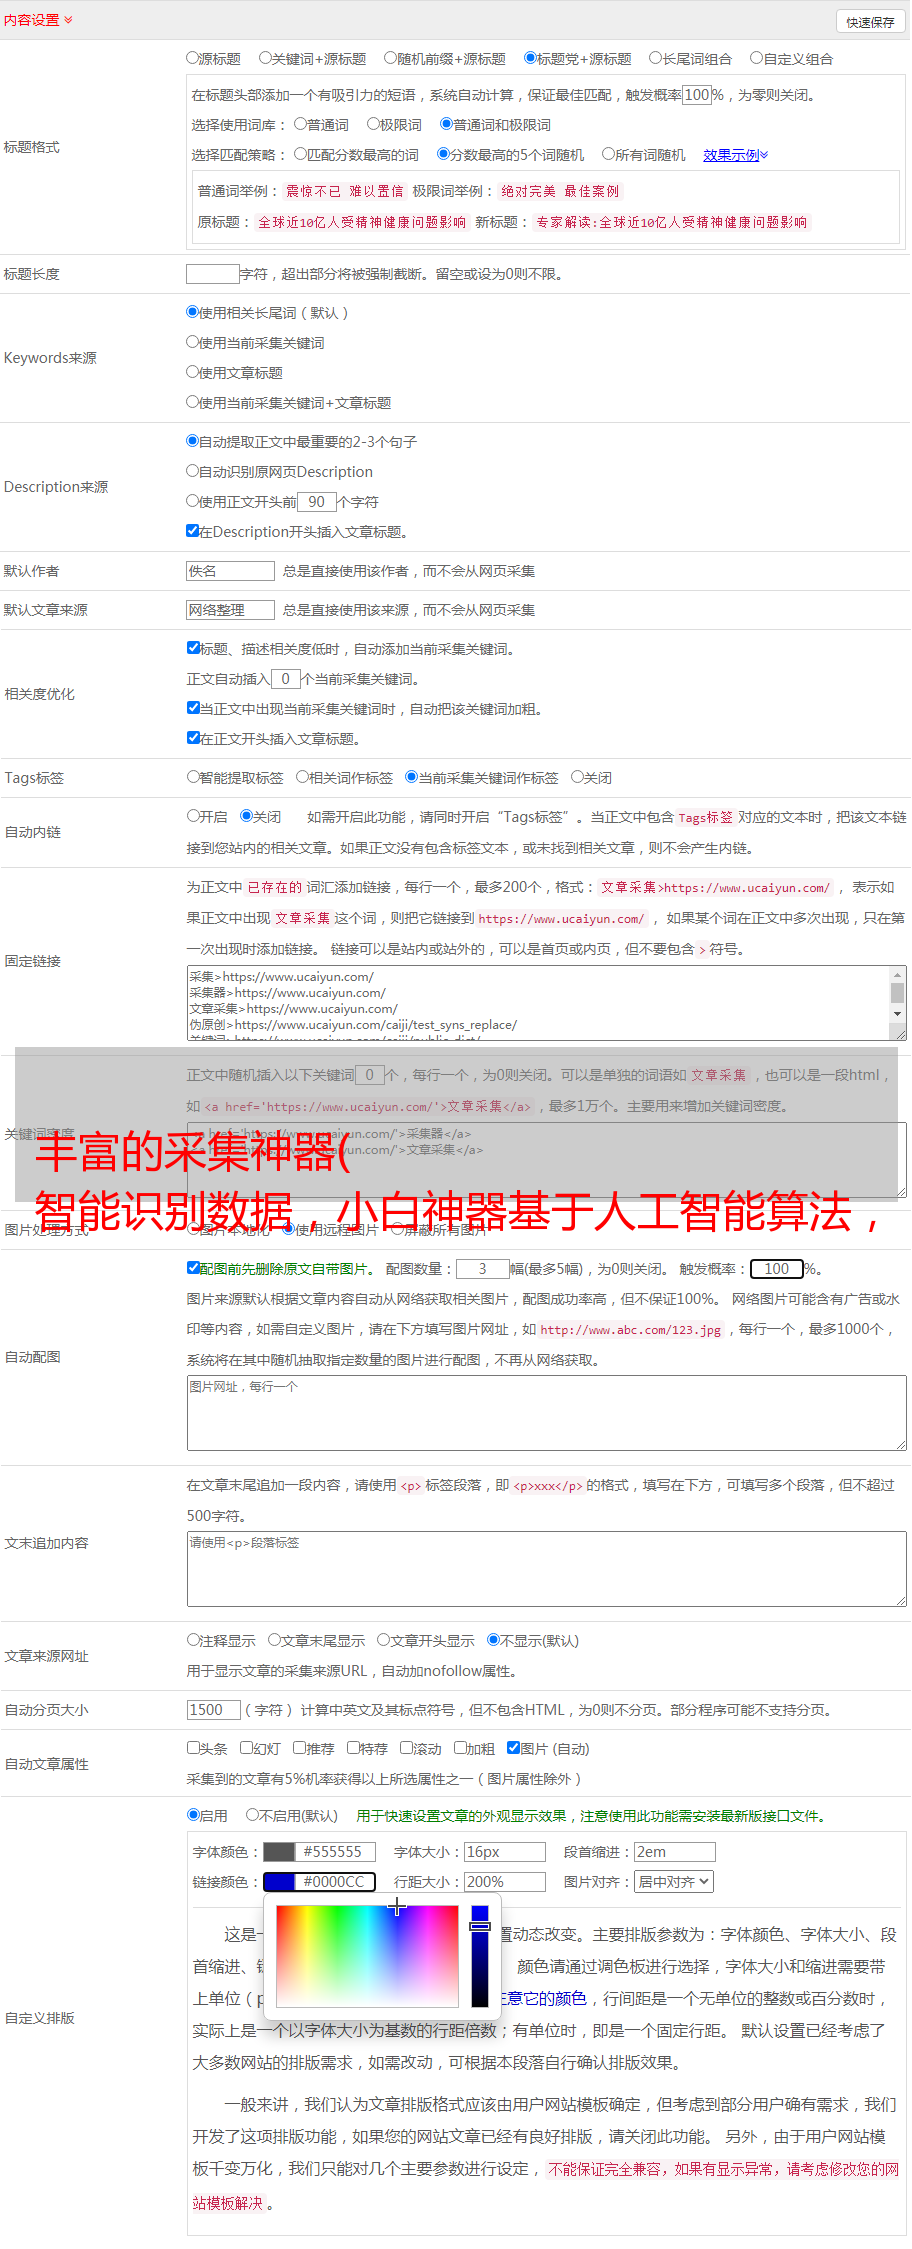Select 使用文章标题 for Keywords source
The height and width of the screenshot is (2249, 912).
coord(192,372)
